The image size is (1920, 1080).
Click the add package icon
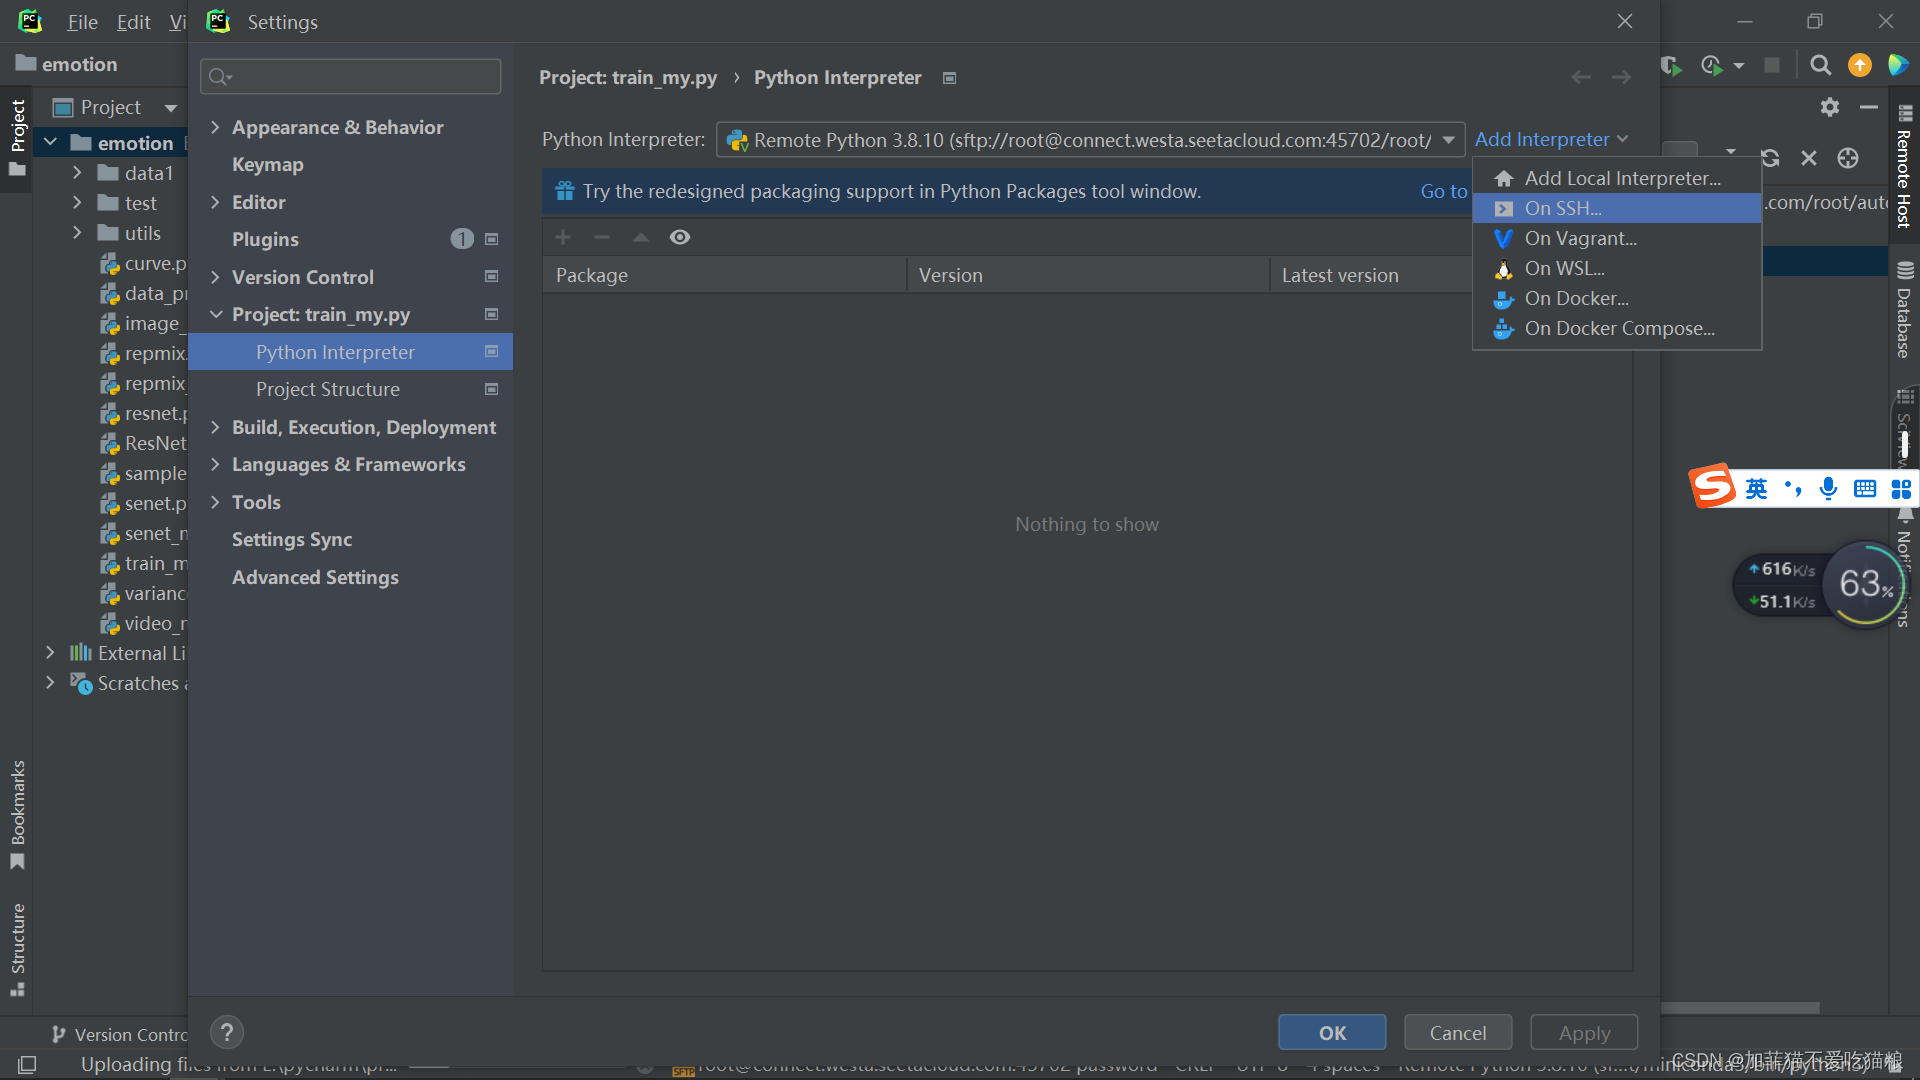(562, 237)
